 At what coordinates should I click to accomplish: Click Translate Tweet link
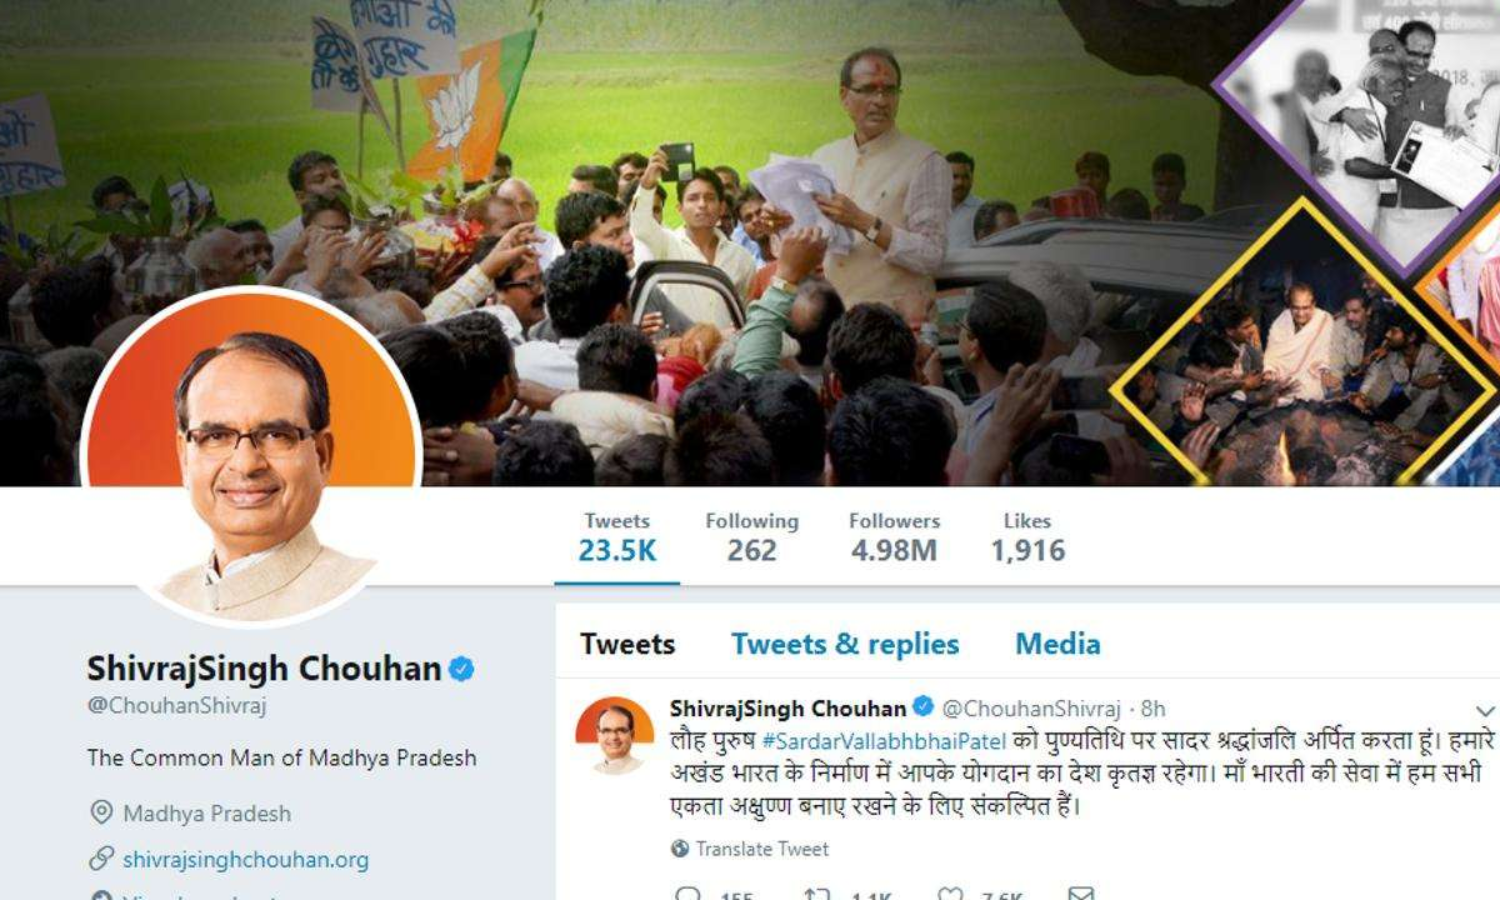[x=762, y=849]
